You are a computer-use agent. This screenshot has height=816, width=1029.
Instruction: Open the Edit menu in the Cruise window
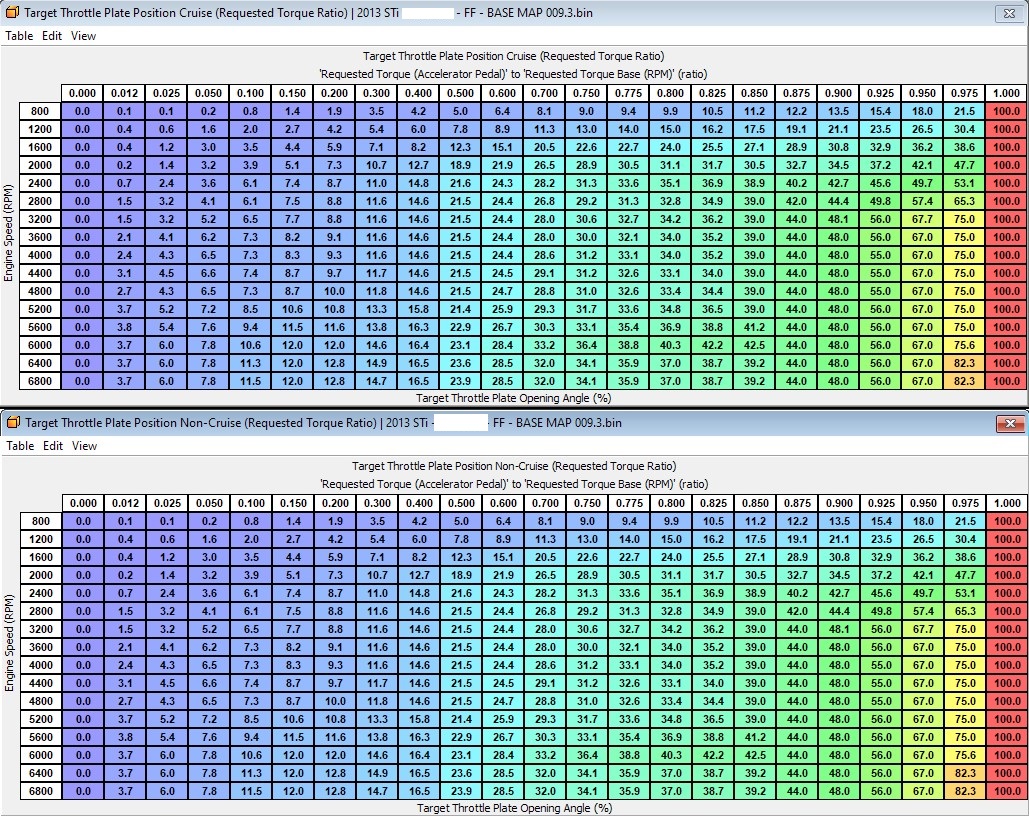(x=52, y=35)
